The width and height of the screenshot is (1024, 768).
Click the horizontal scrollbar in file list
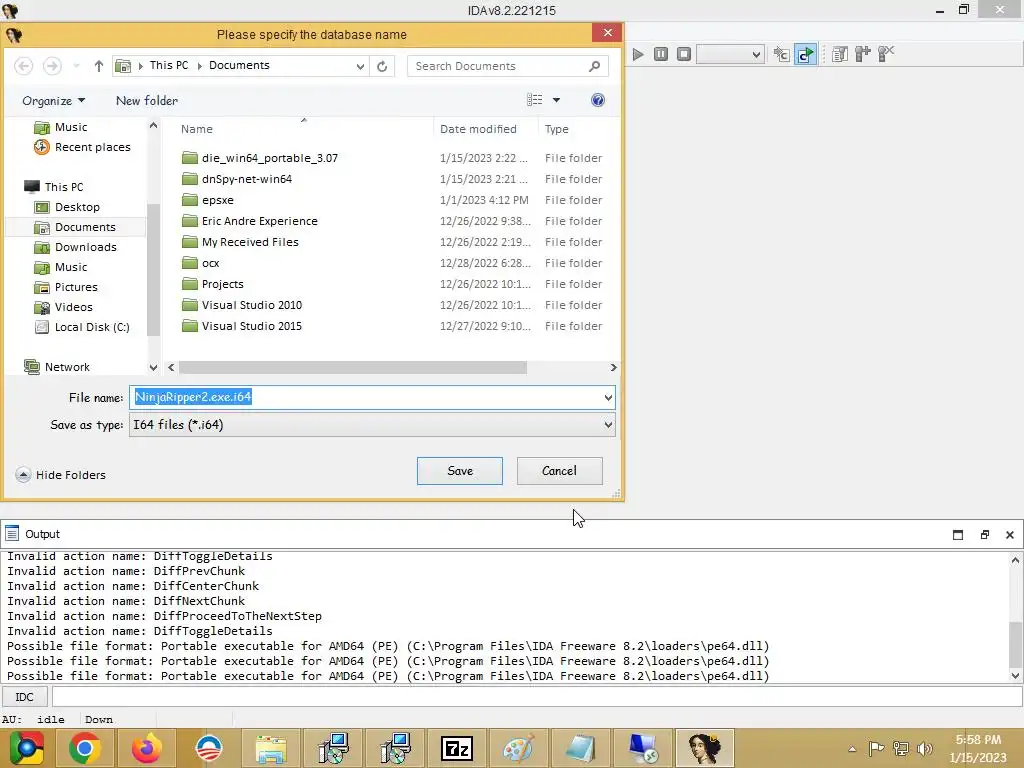[x=353, y=368]
